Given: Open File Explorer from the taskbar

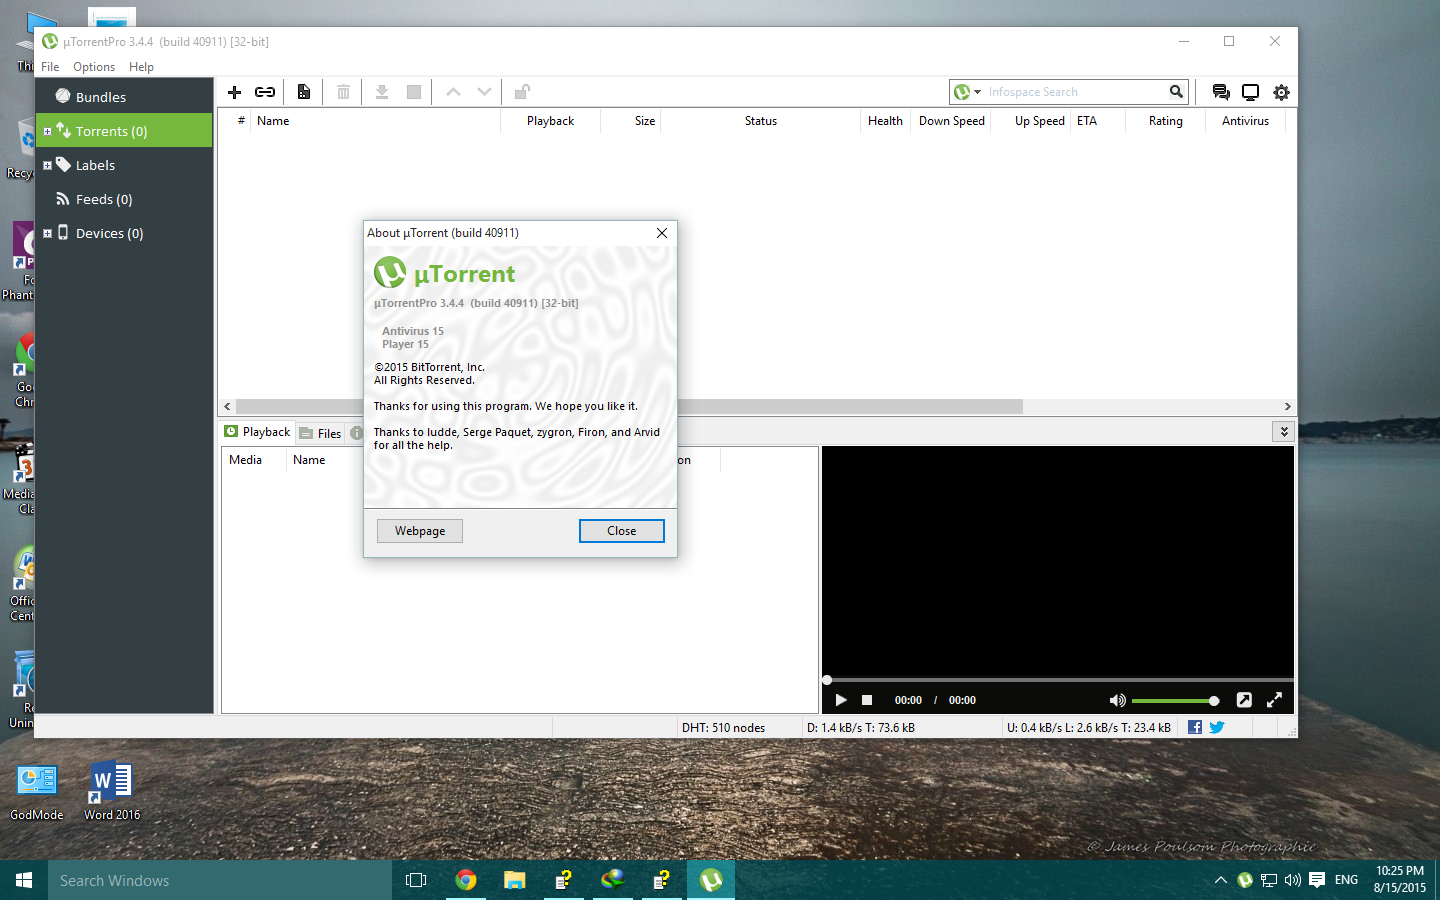Looking at the screenshot, I should (x=514, y=880).
